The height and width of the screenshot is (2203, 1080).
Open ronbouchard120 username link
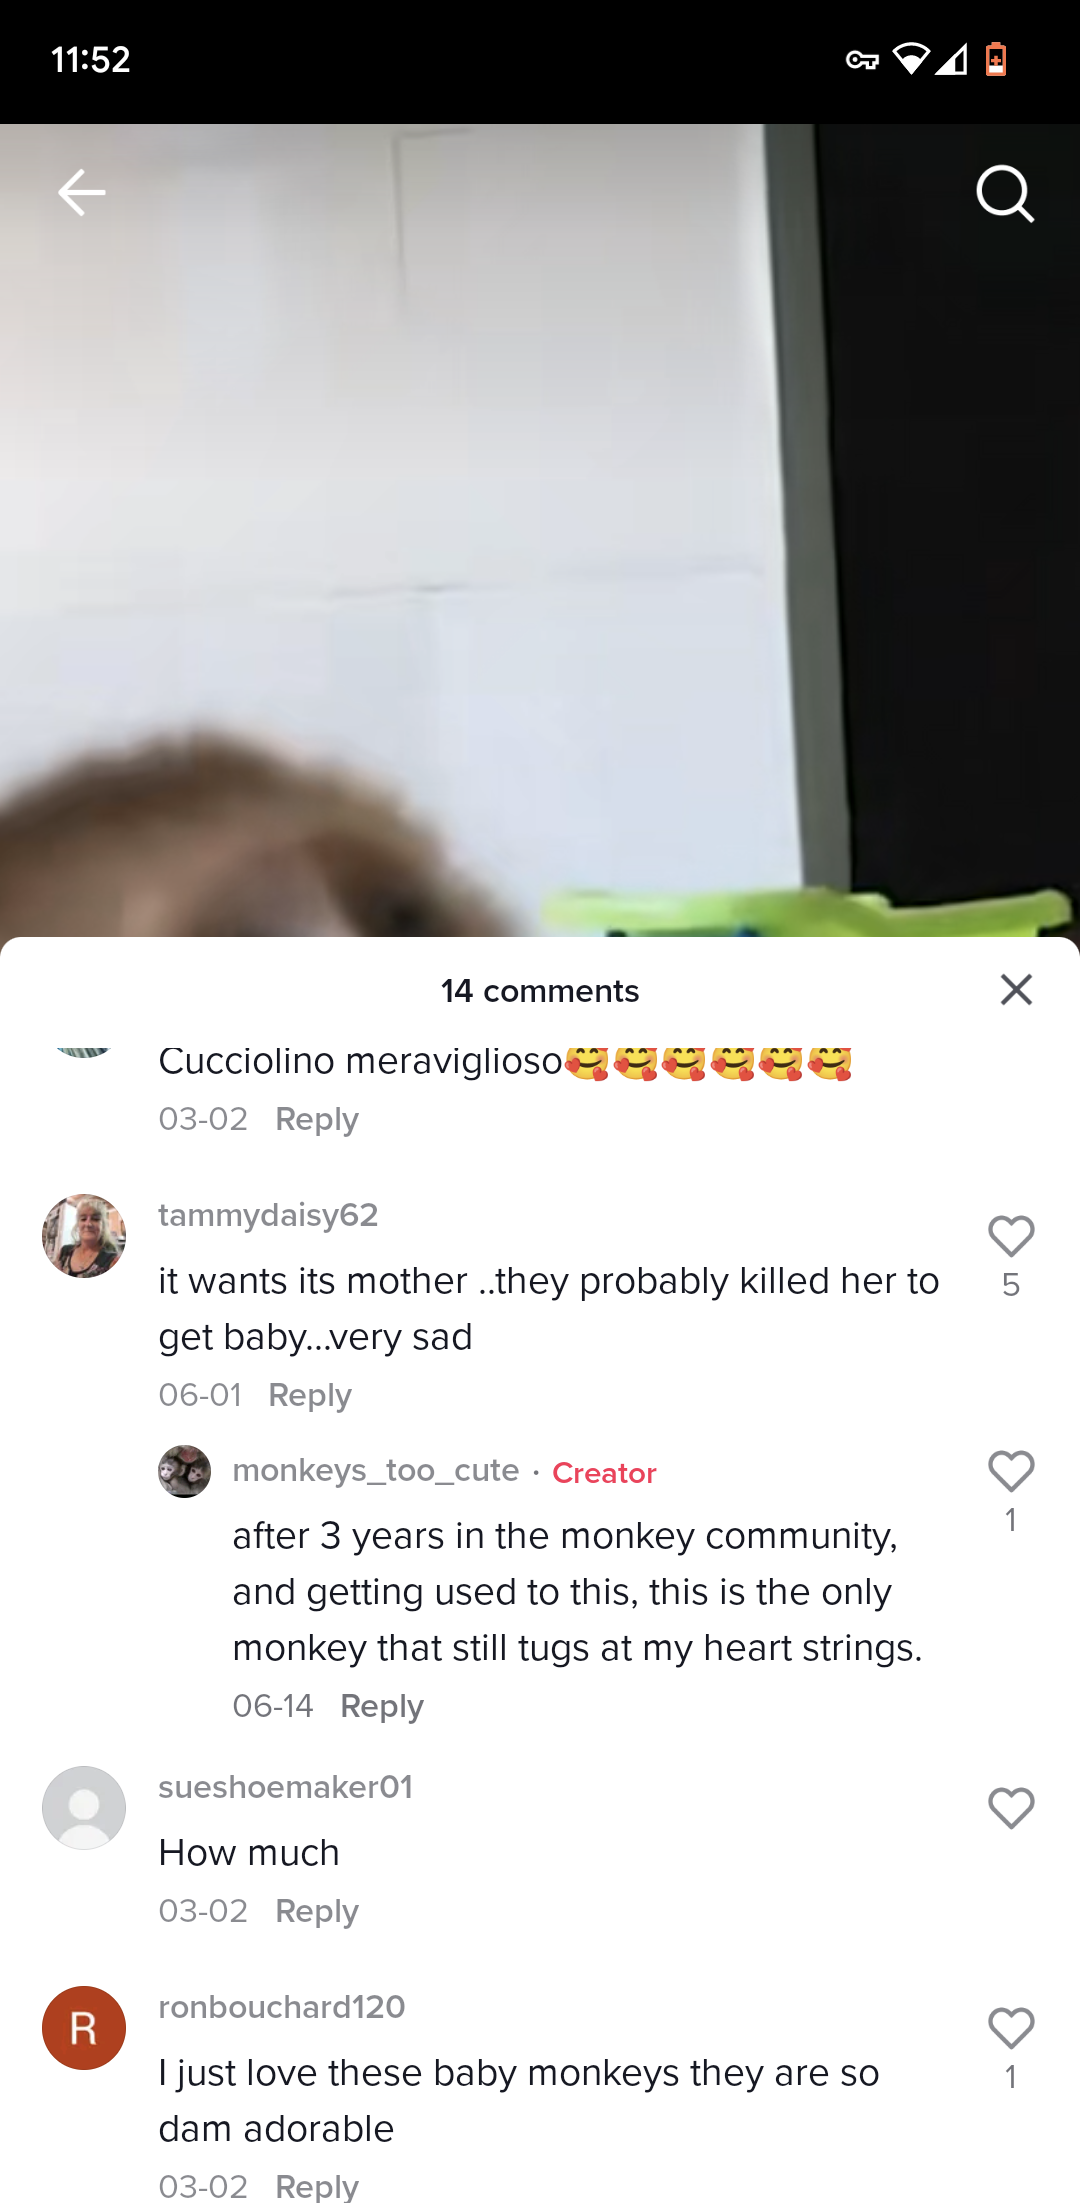[x=282, y=2007]
